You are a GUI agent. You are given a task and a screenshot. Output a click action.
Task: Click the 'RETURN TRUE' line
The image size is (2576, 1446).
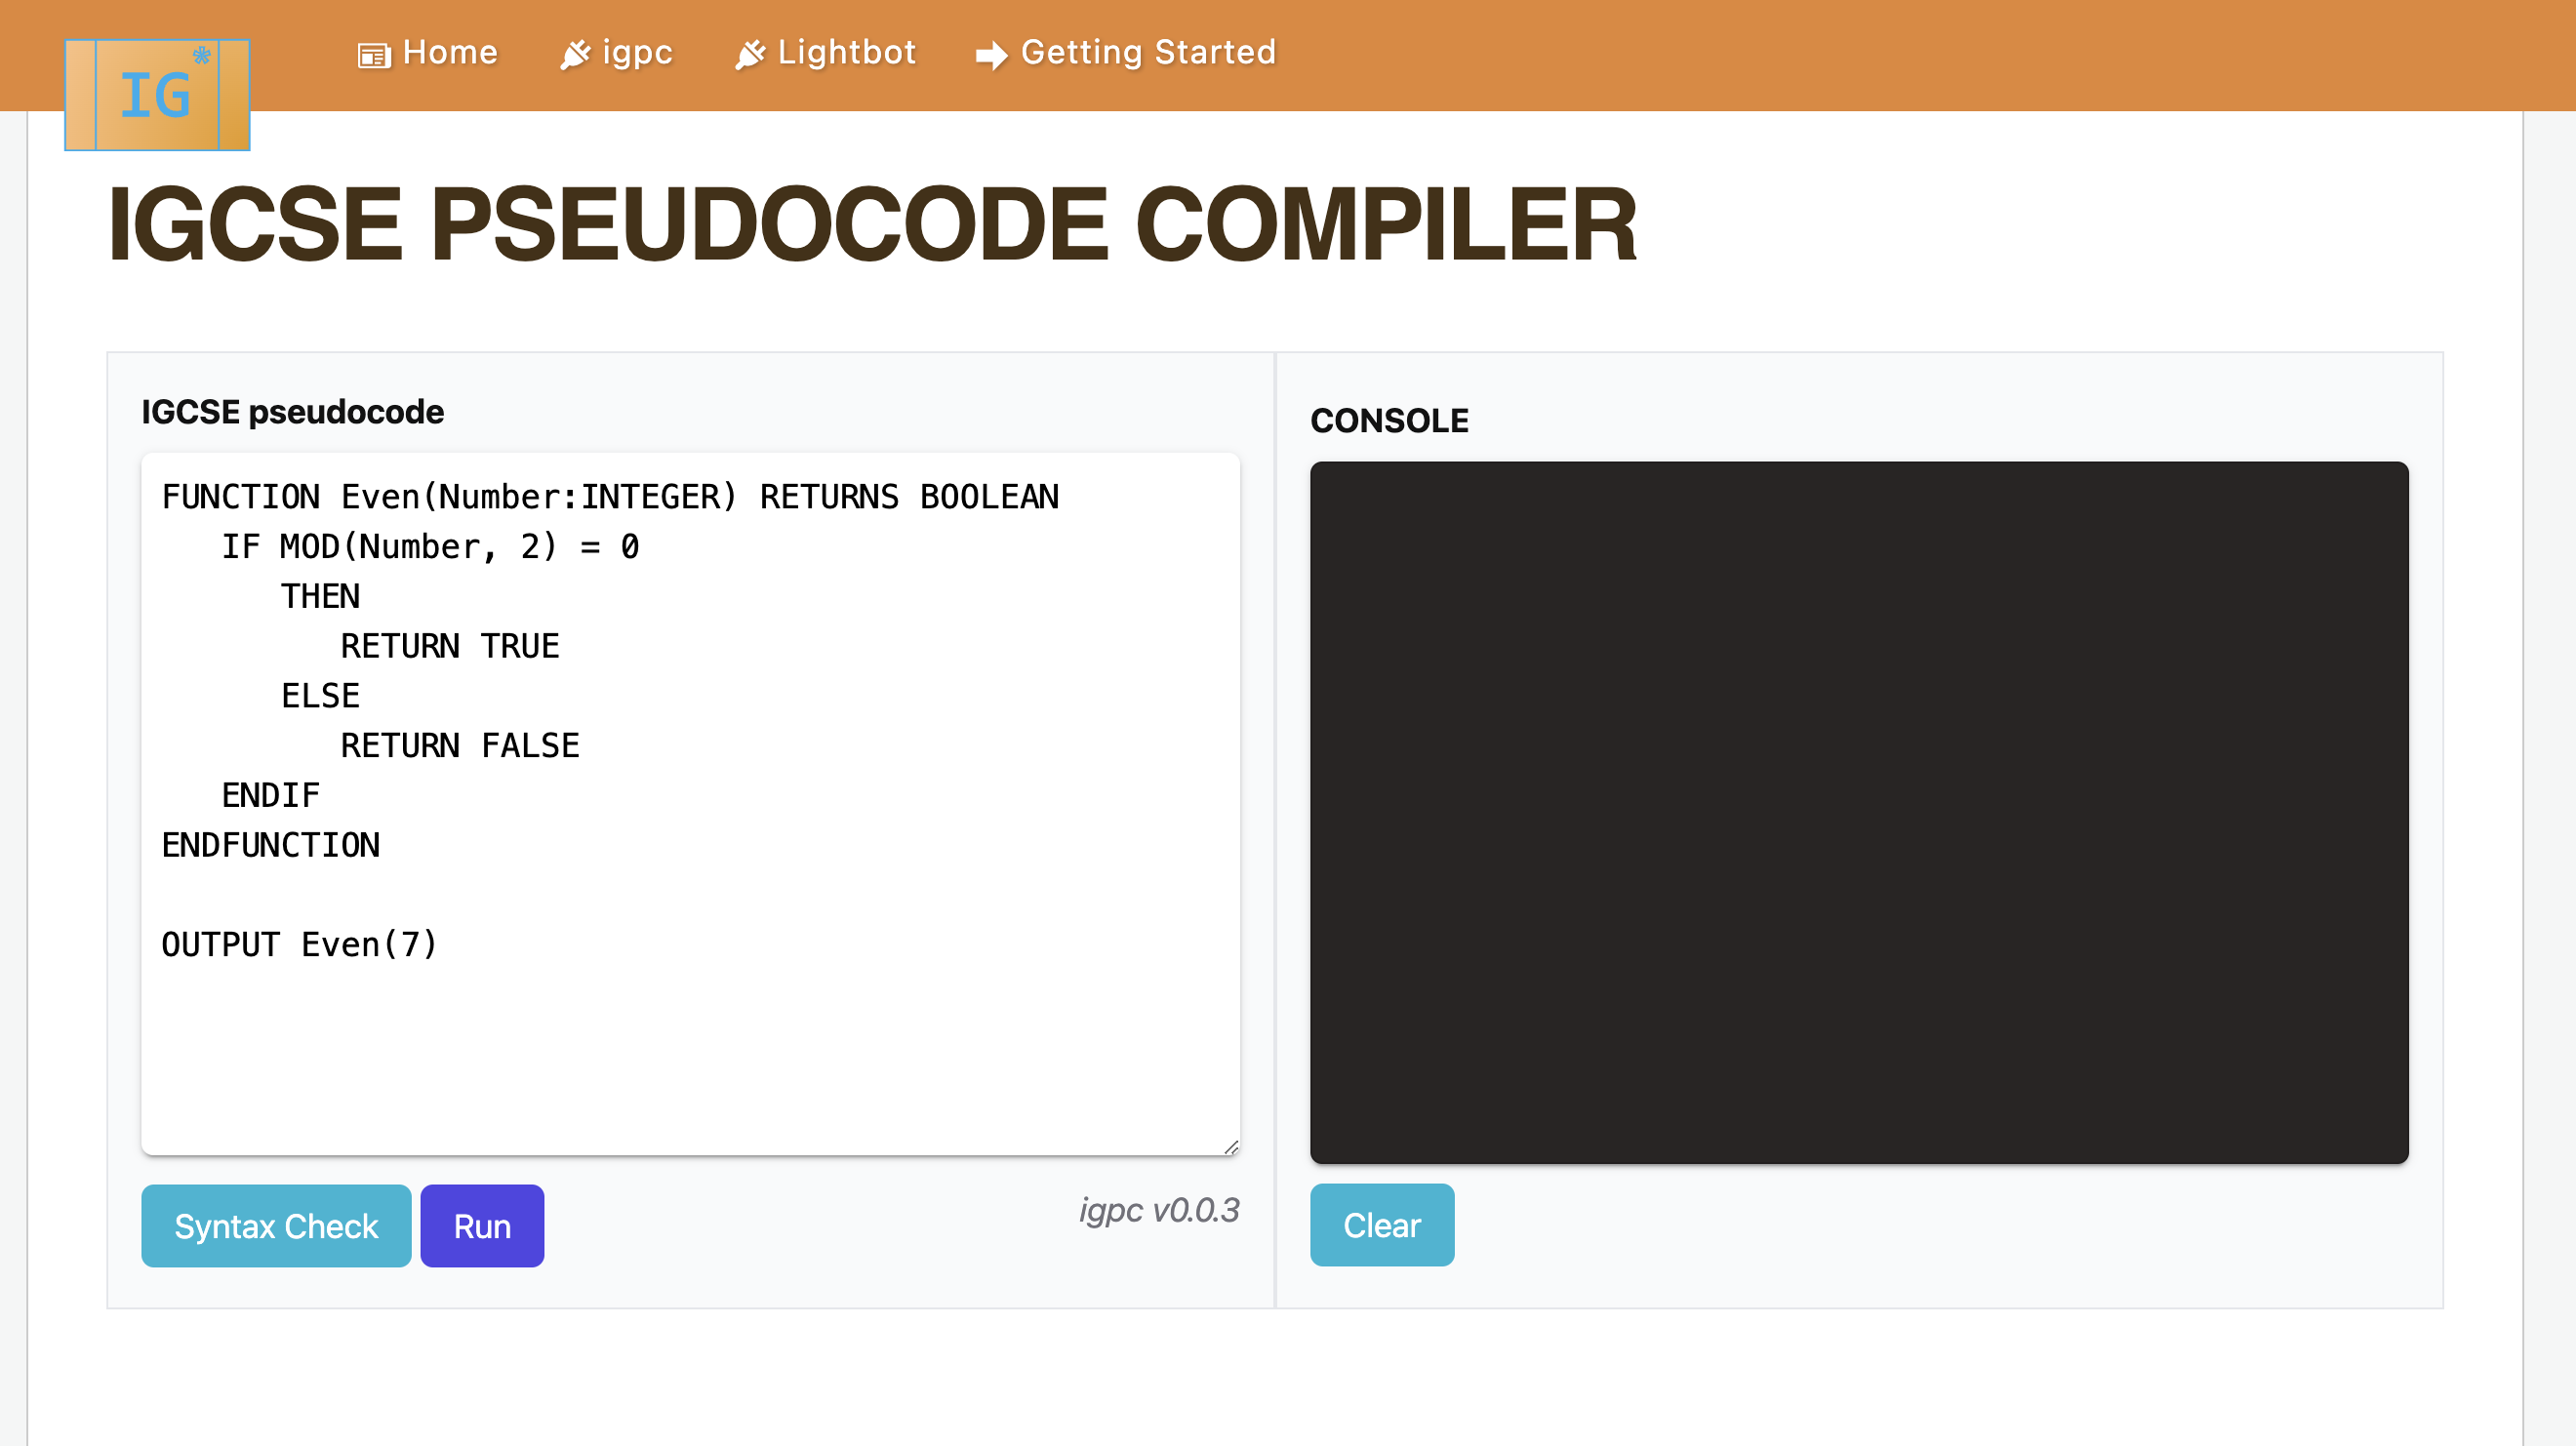pyautogui.click(x=450, y=646)
